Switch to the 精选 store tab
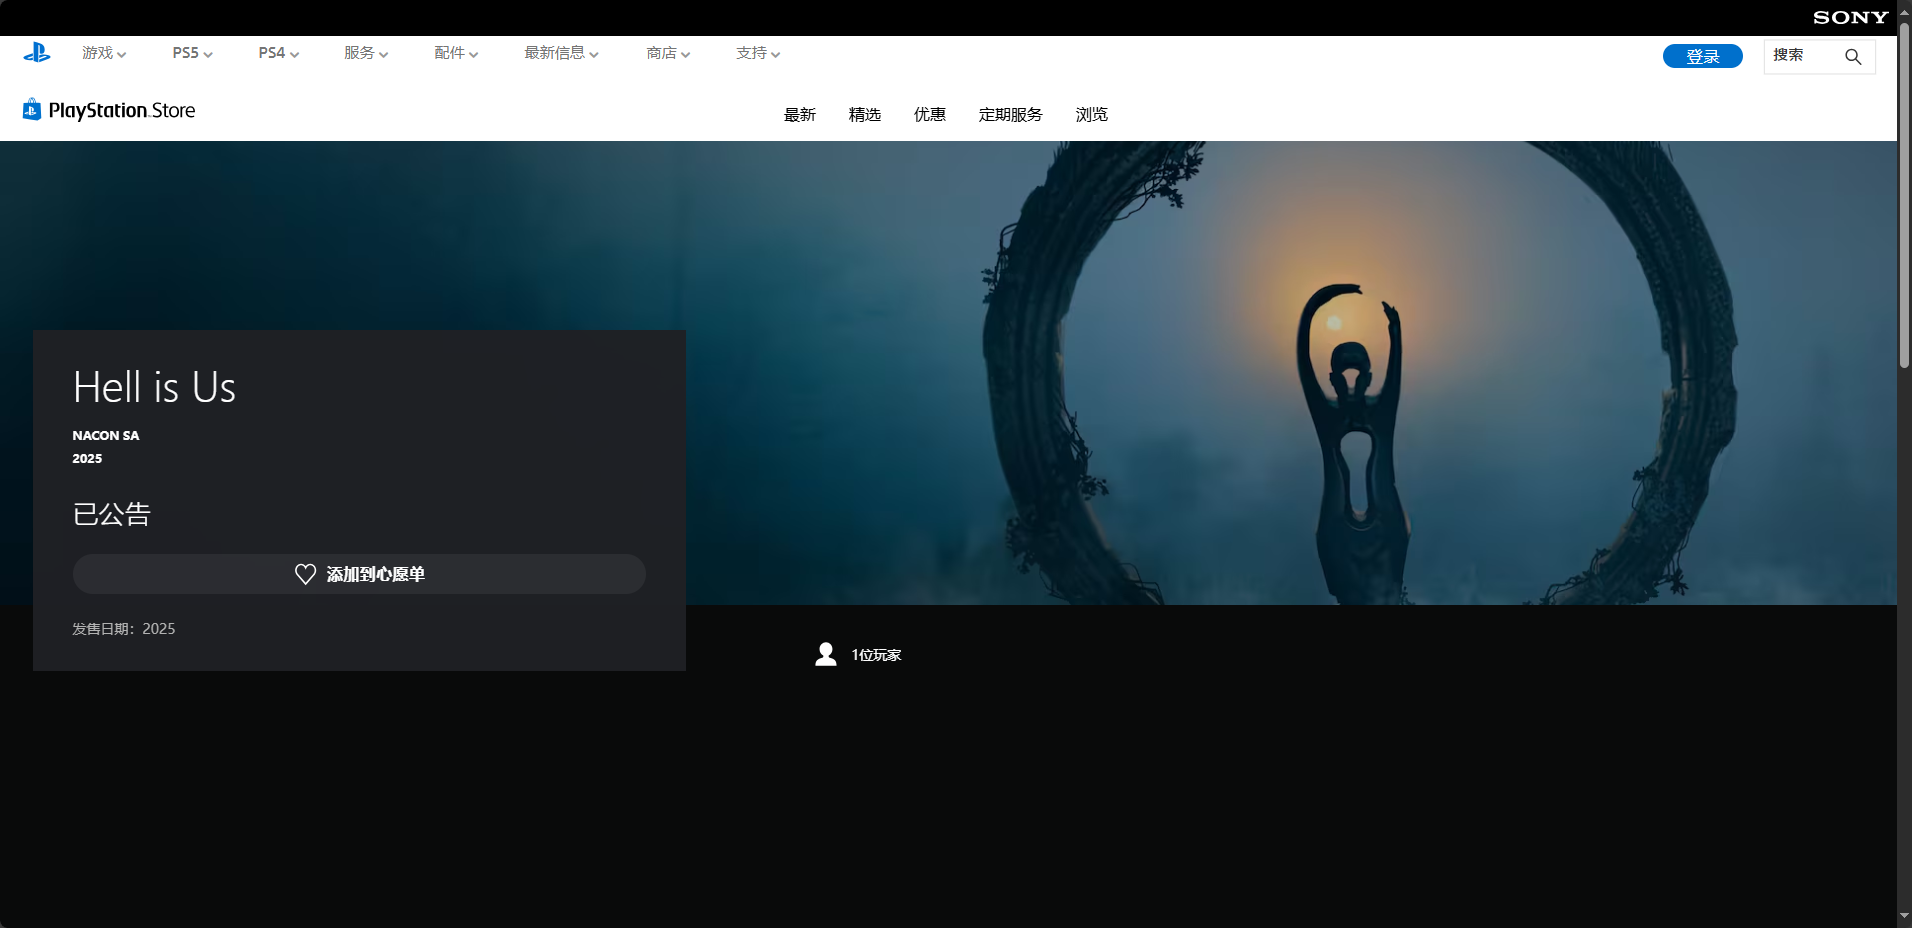The height and width of the screenshot is (928, 1912). (x=865, y=115)
